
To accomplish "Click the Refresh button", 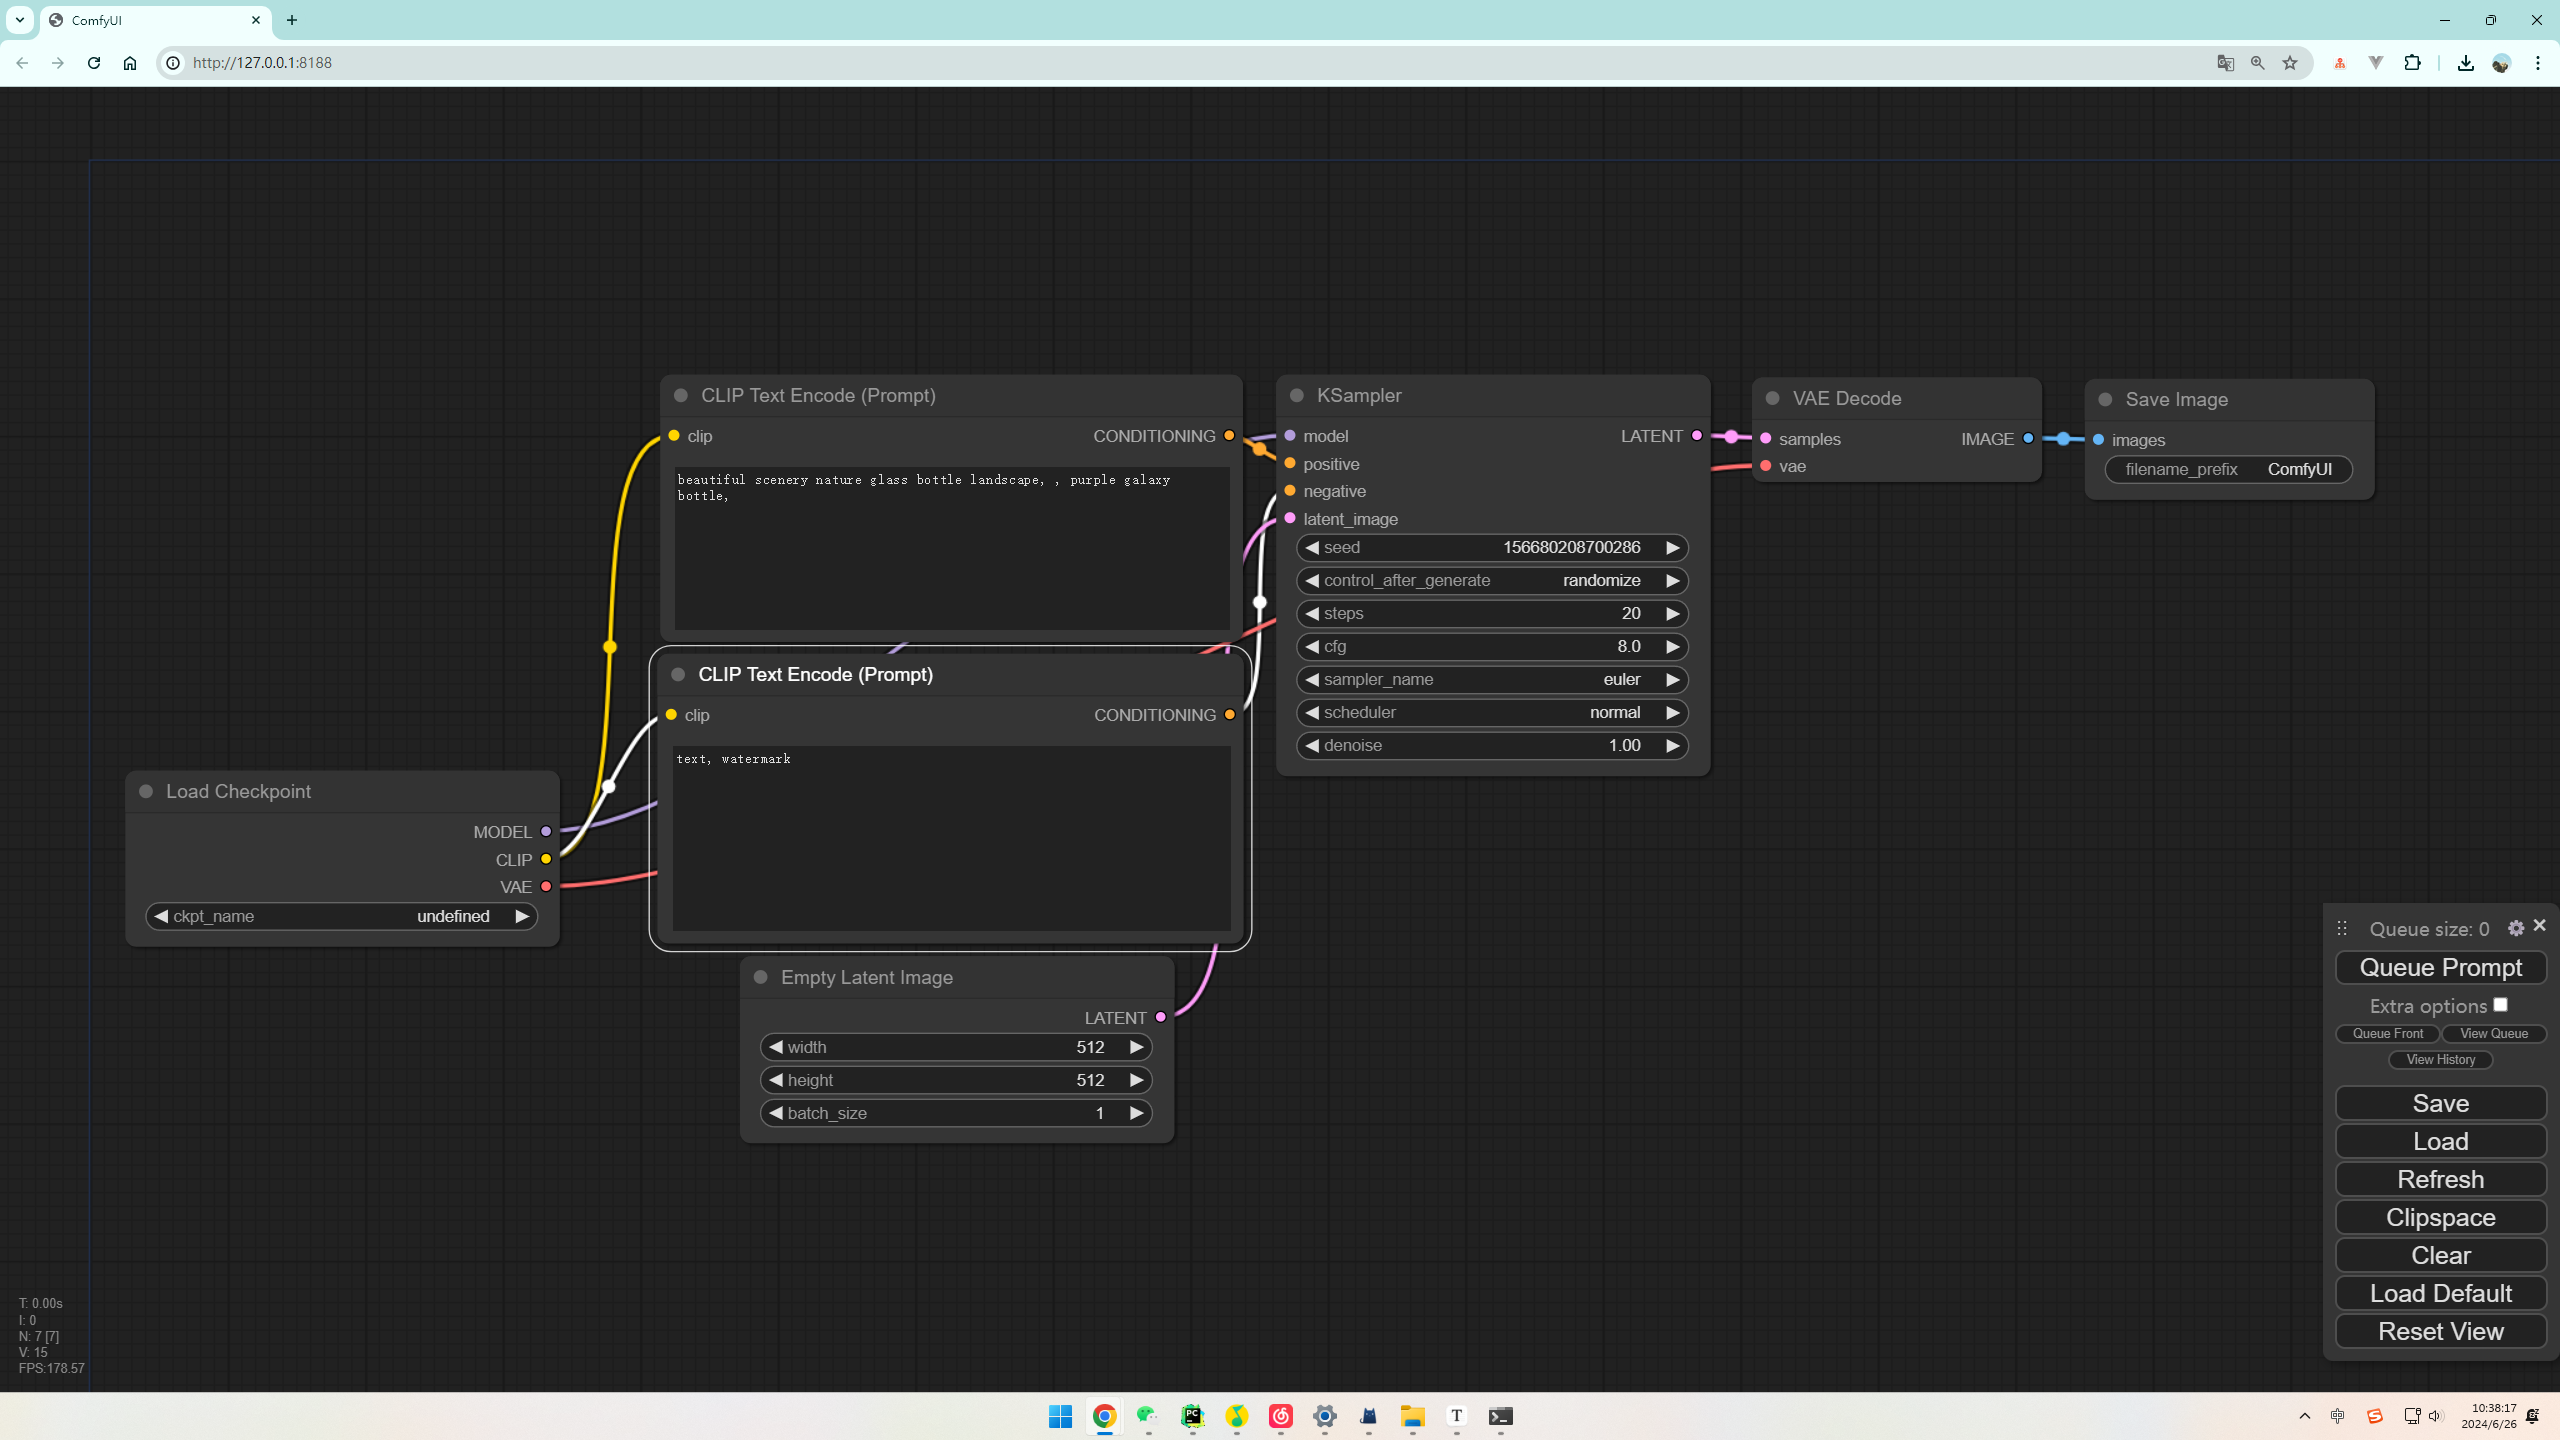I will [2440, 1179].
